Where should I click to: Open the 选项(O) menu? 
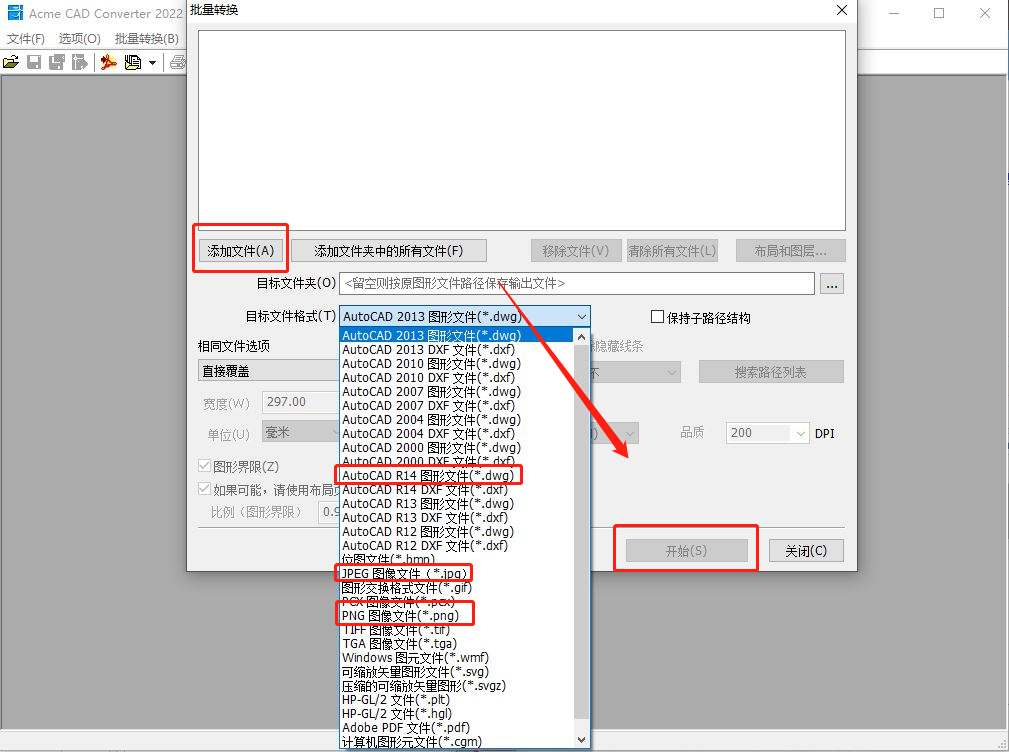80,39
